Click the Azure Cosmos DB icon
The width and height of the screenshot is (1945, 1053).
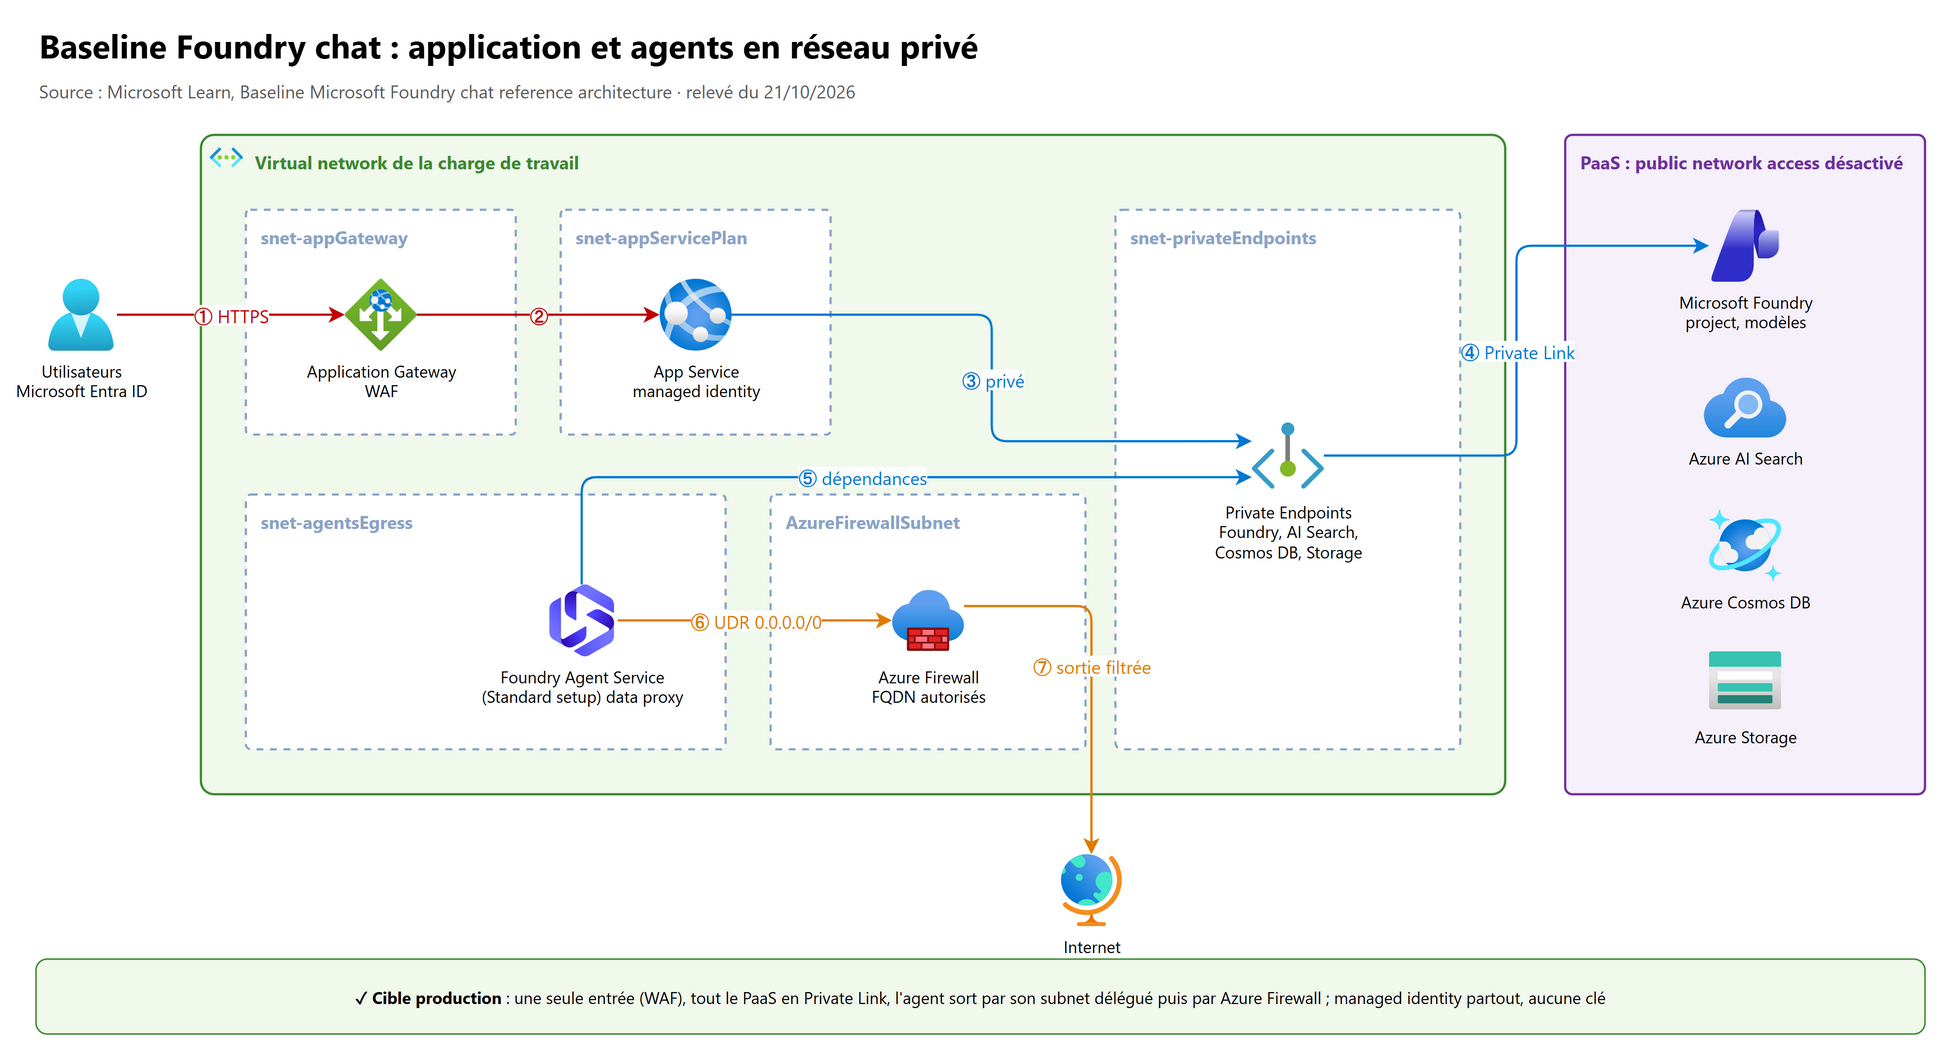coord(1745,546)
